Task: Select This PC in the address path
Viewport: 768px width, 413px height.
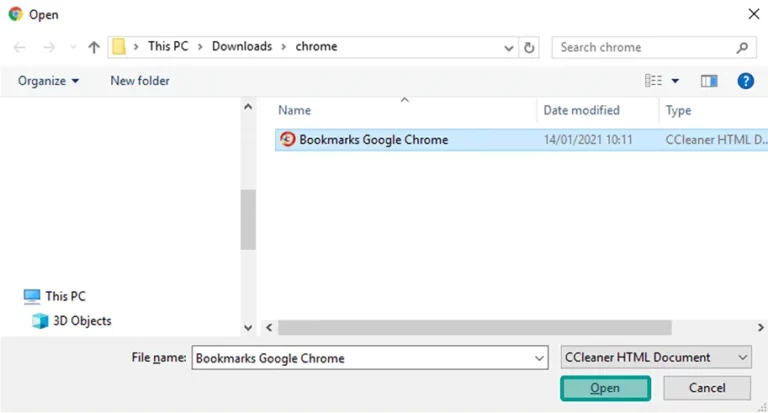Action: [x=168, y=47]
